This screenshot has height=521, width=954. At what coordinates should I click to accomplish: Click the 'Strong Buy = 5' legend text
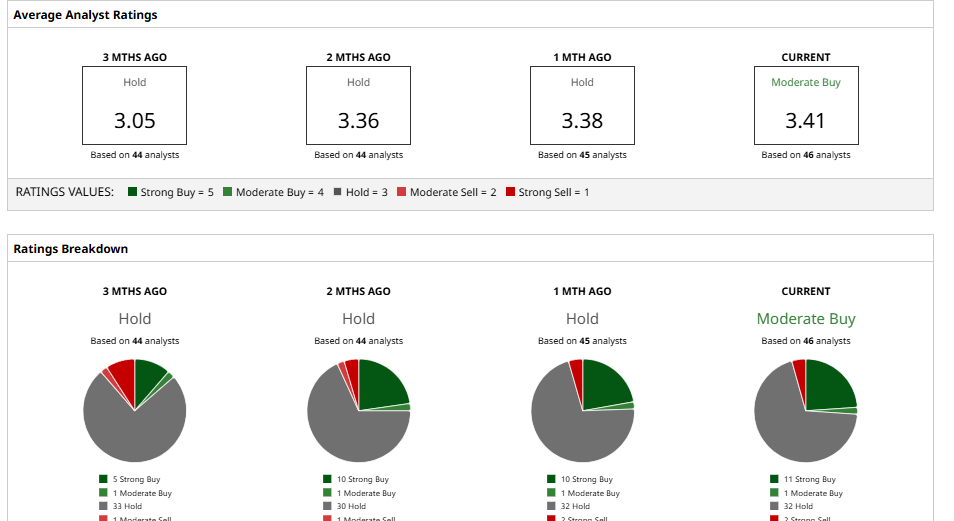click(177, 192)
